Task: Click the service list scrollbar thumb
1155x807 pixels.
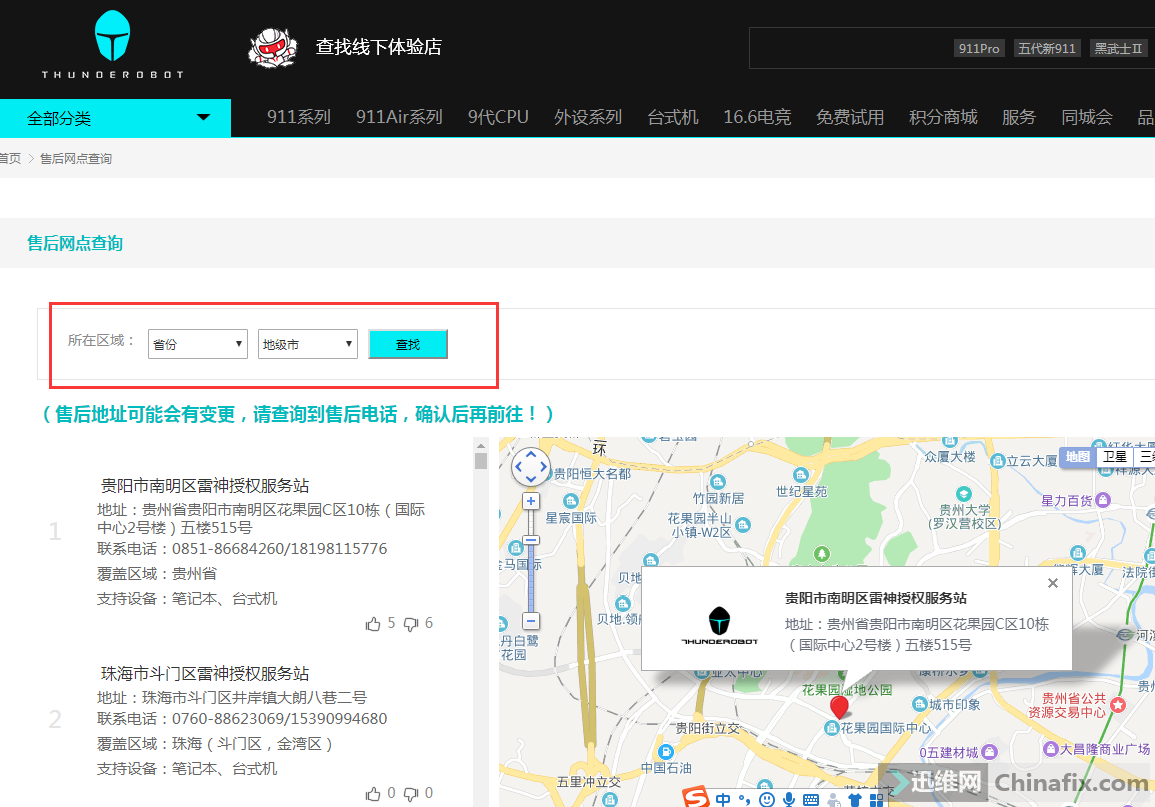Action: (x=481, y=461)
